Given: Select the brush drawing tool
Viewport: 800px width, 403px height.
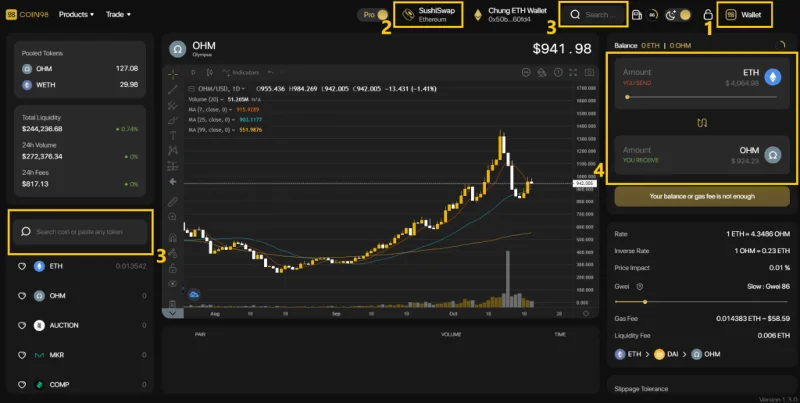Looking at the screenshot, I should 173,120.
